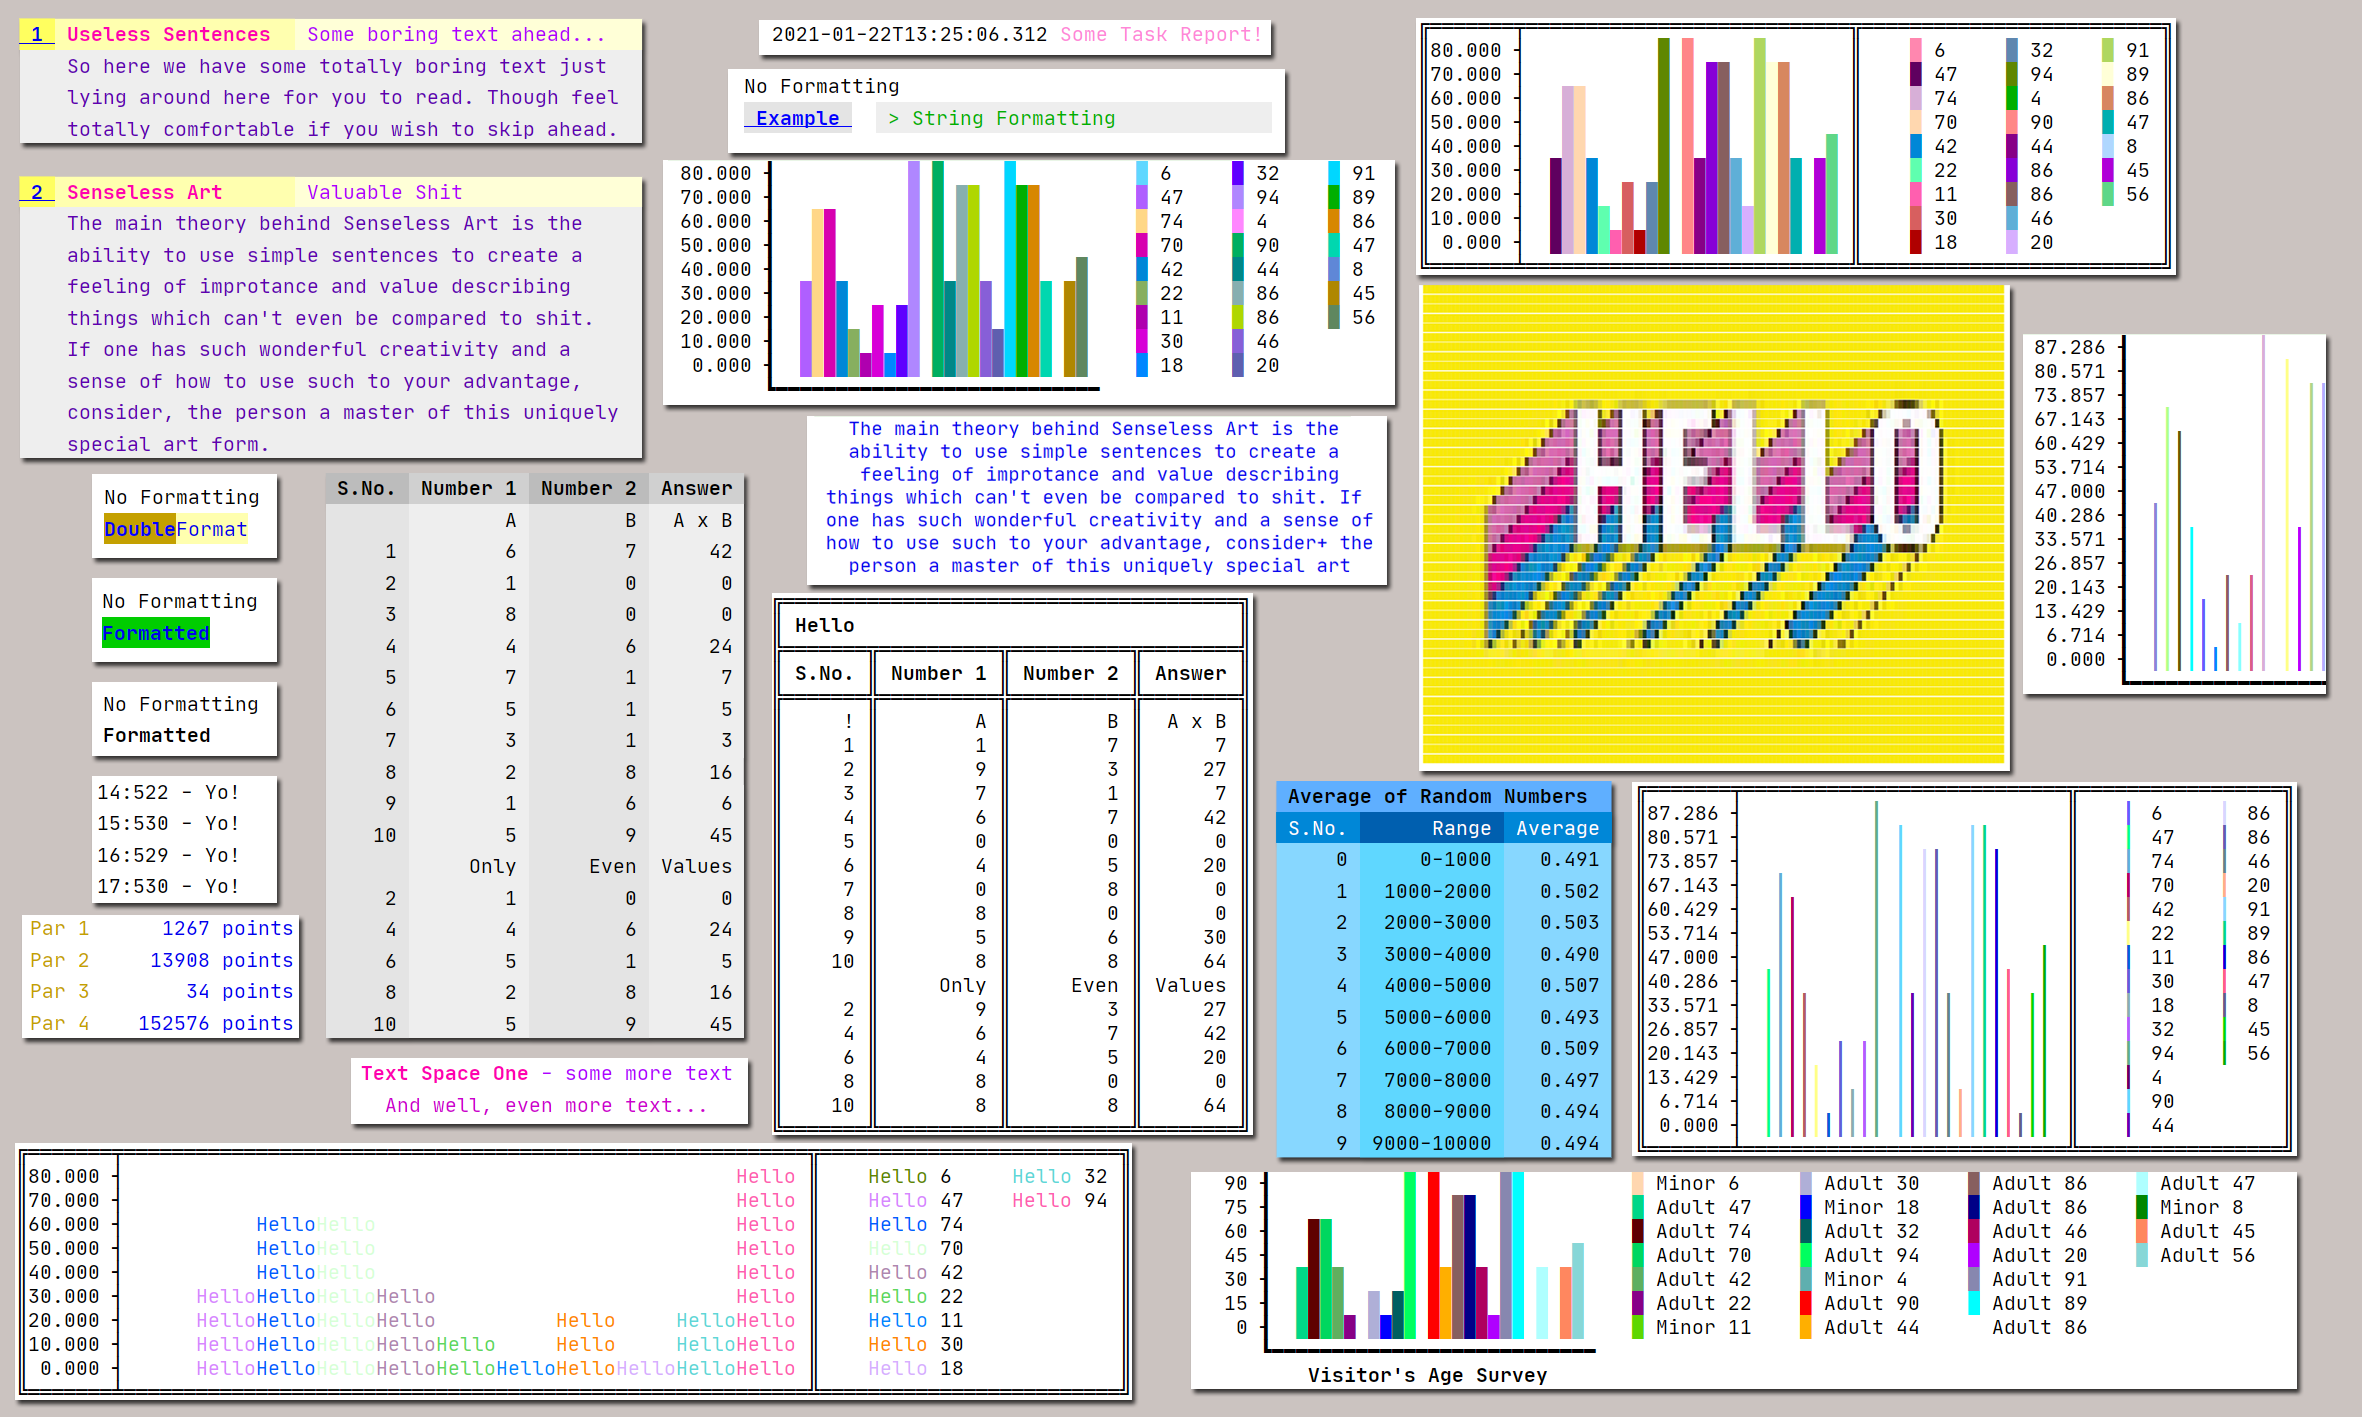Click the 9000-10000 range row
This screenshot has height=1417, width=2362.
(1431, 1143)
